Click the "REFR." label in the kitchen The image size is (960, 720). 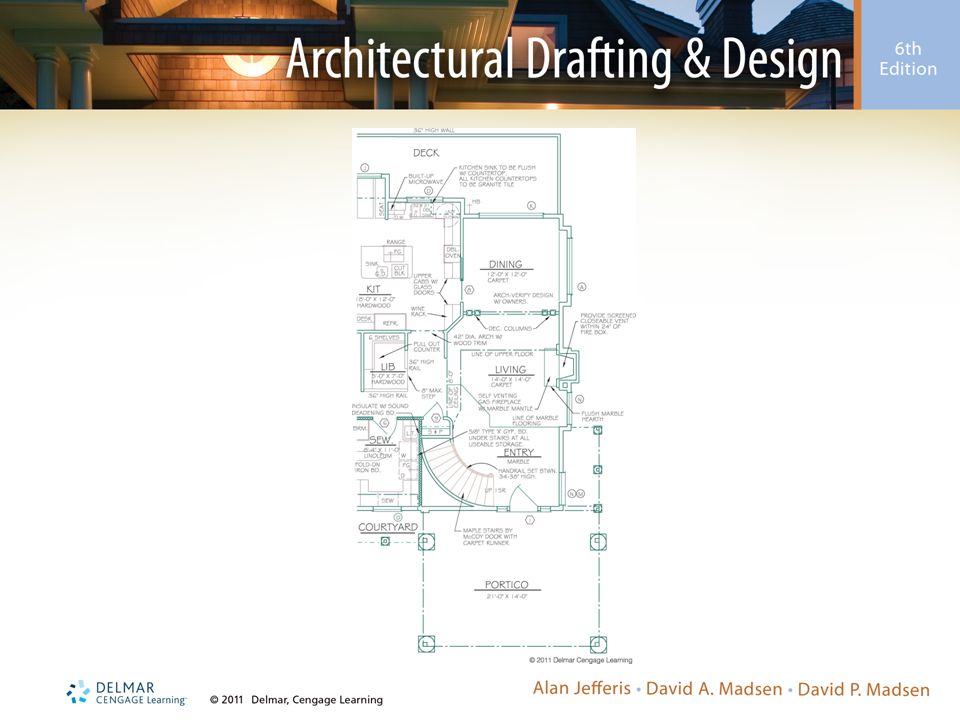[x=390, y=323]
